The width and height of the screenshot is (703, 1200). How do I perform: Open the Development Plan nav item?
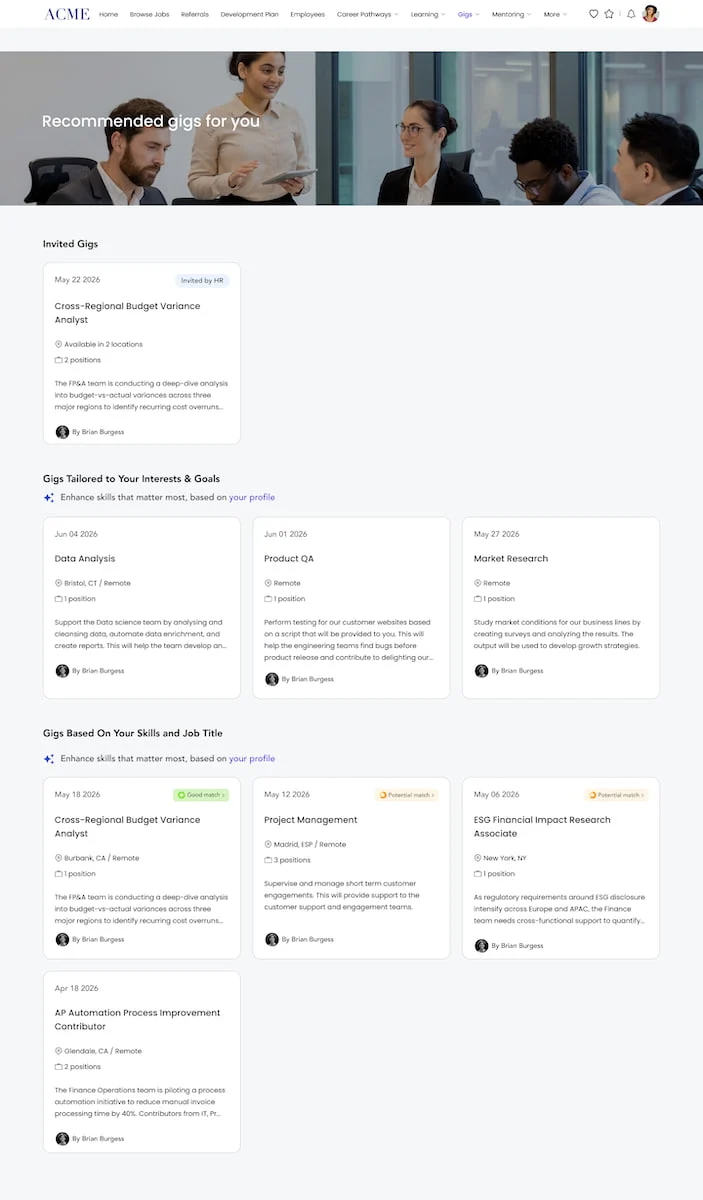pos(250,15)
